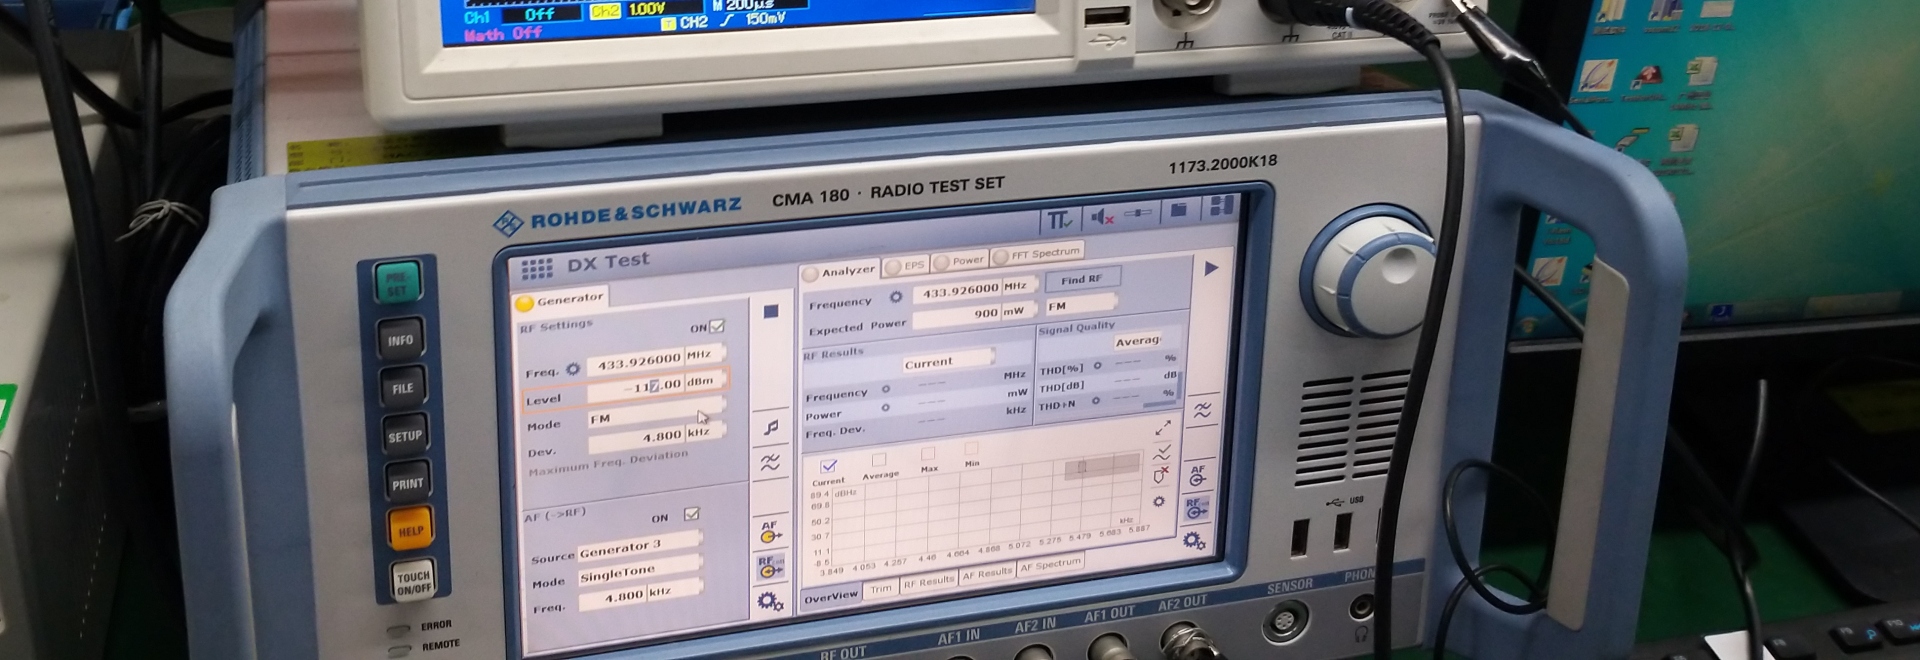The width and height of the screenshot is (1920, 660).
Task: Open generator settings gears icon
Action: [x=769, y=601]
